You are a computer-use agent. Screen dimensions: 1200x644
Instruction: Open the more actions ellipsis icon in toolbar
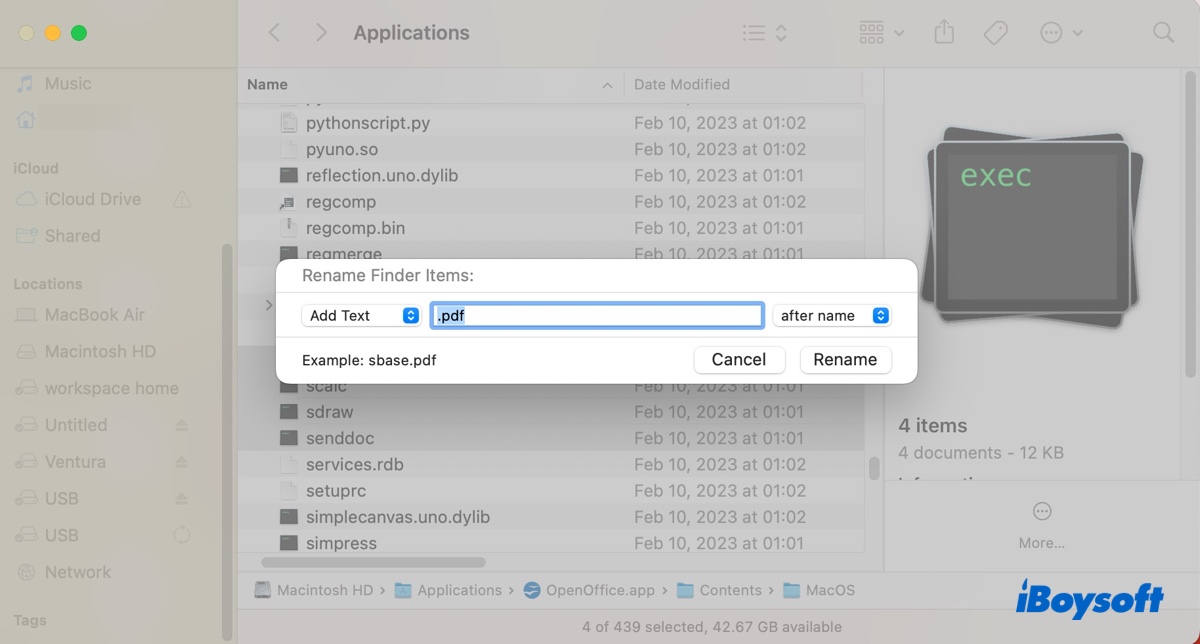(1053, 32)
